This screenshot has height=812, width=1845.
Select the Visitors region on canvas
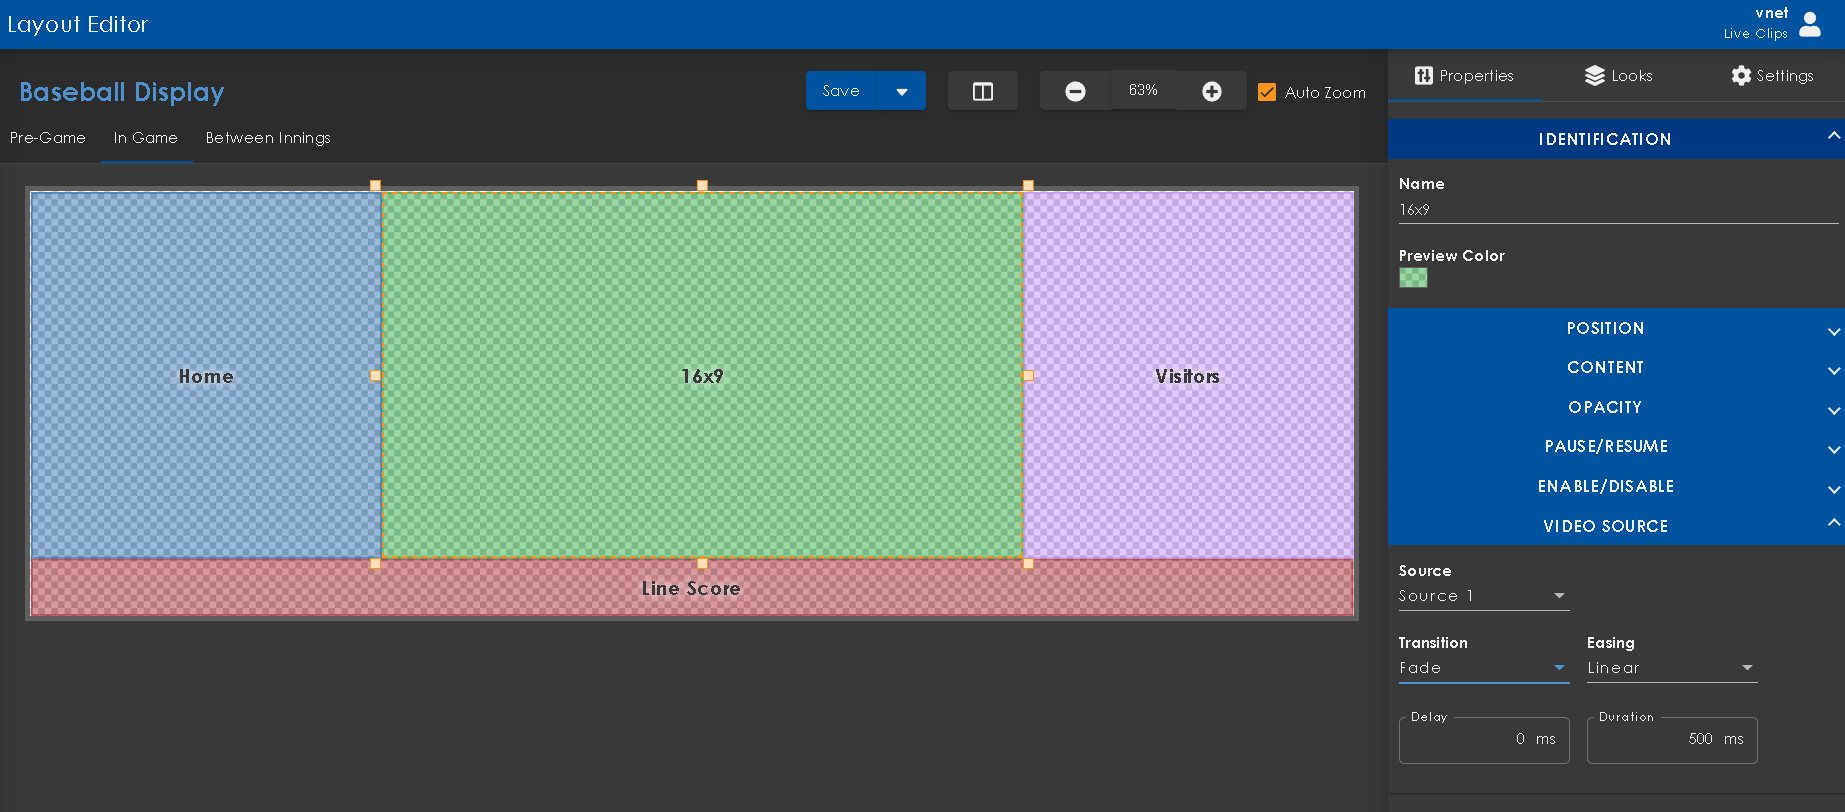click(1188, 376)
